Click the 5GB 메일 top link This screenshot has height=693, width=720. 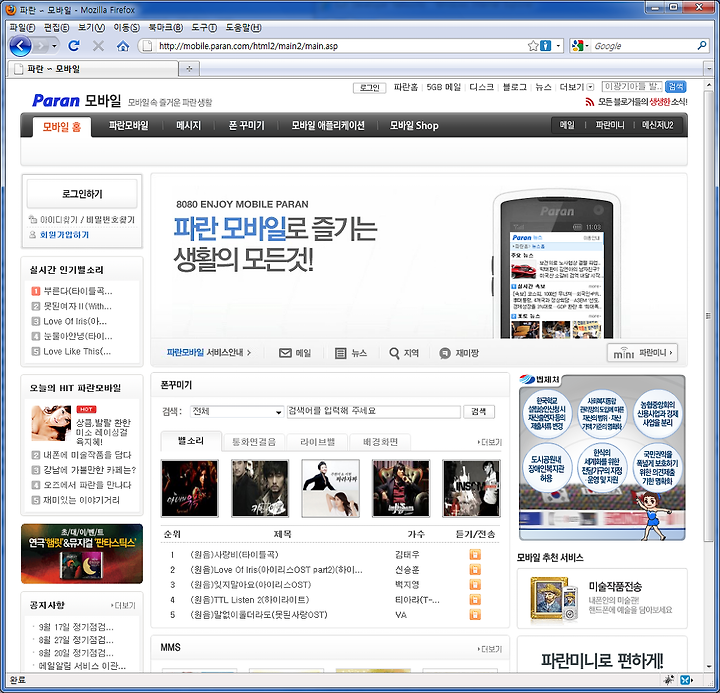click(x=444, y=87)
